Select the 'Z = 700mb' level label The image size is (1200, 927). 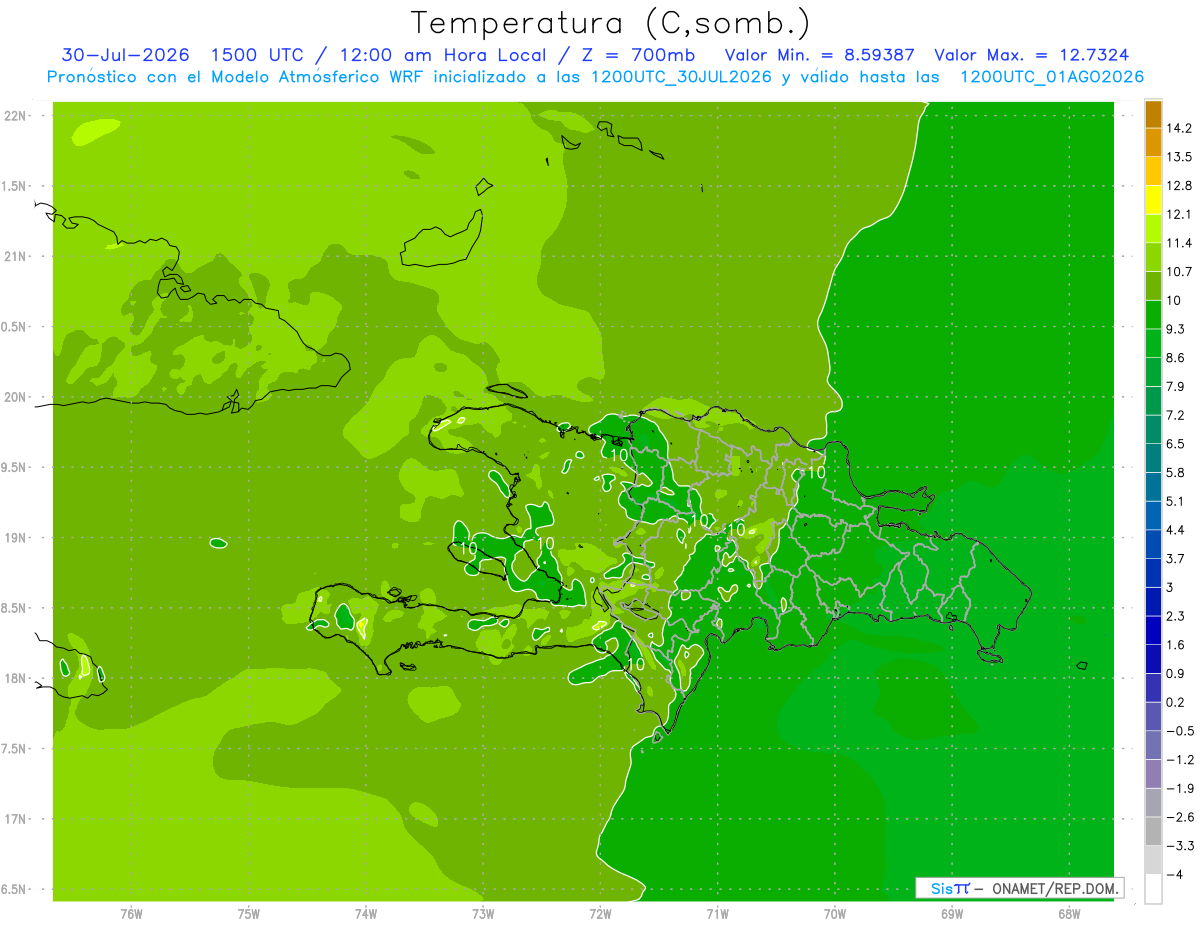639,55
